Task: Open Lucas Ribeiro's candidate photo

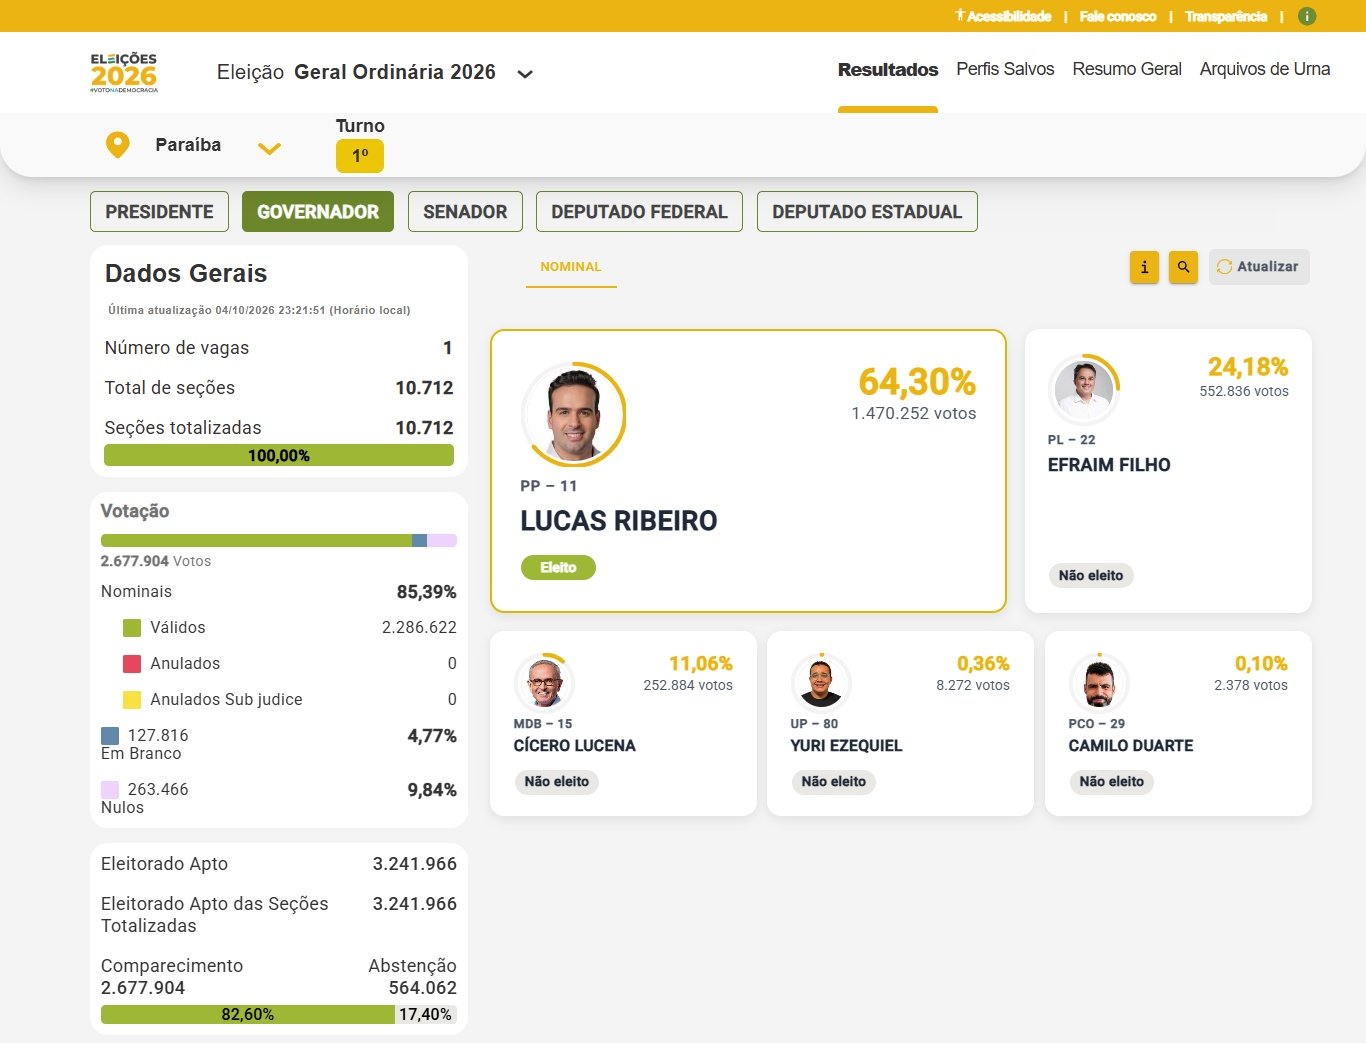Action: tap(574, 415)
